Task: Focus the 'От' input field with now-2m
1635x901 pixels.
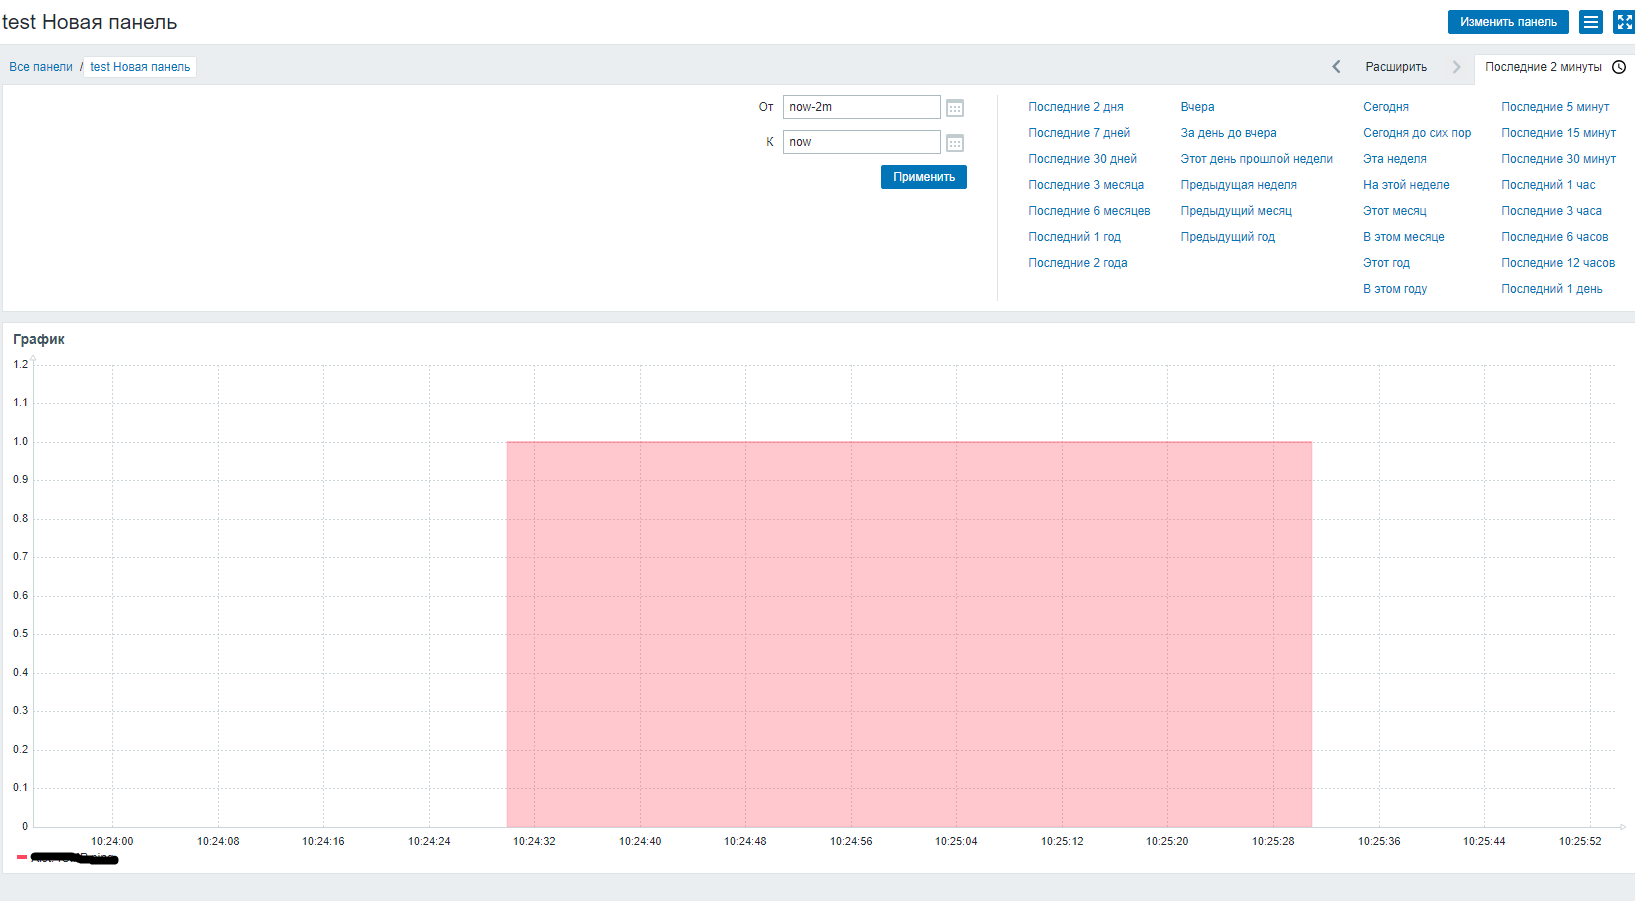Action: click(861, 107)
